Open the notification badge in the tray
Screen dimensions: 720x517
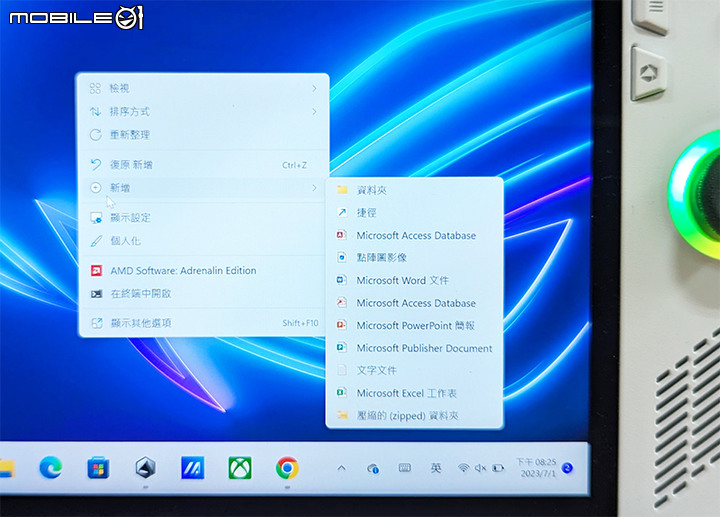click(x=568, y=468)
